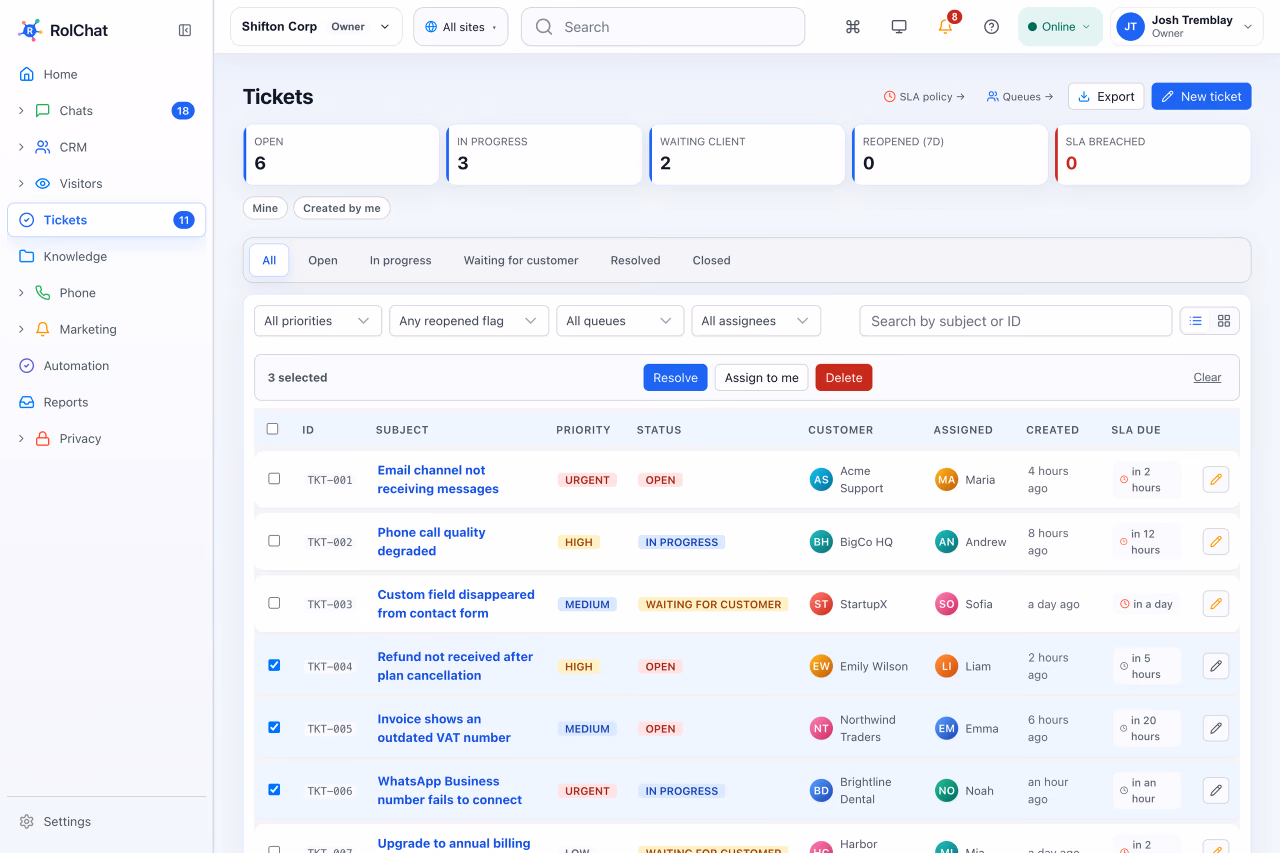This screenshot has width=1280, height=853.
Task: Open the command palette icon
Action: (x=853, y=27)
